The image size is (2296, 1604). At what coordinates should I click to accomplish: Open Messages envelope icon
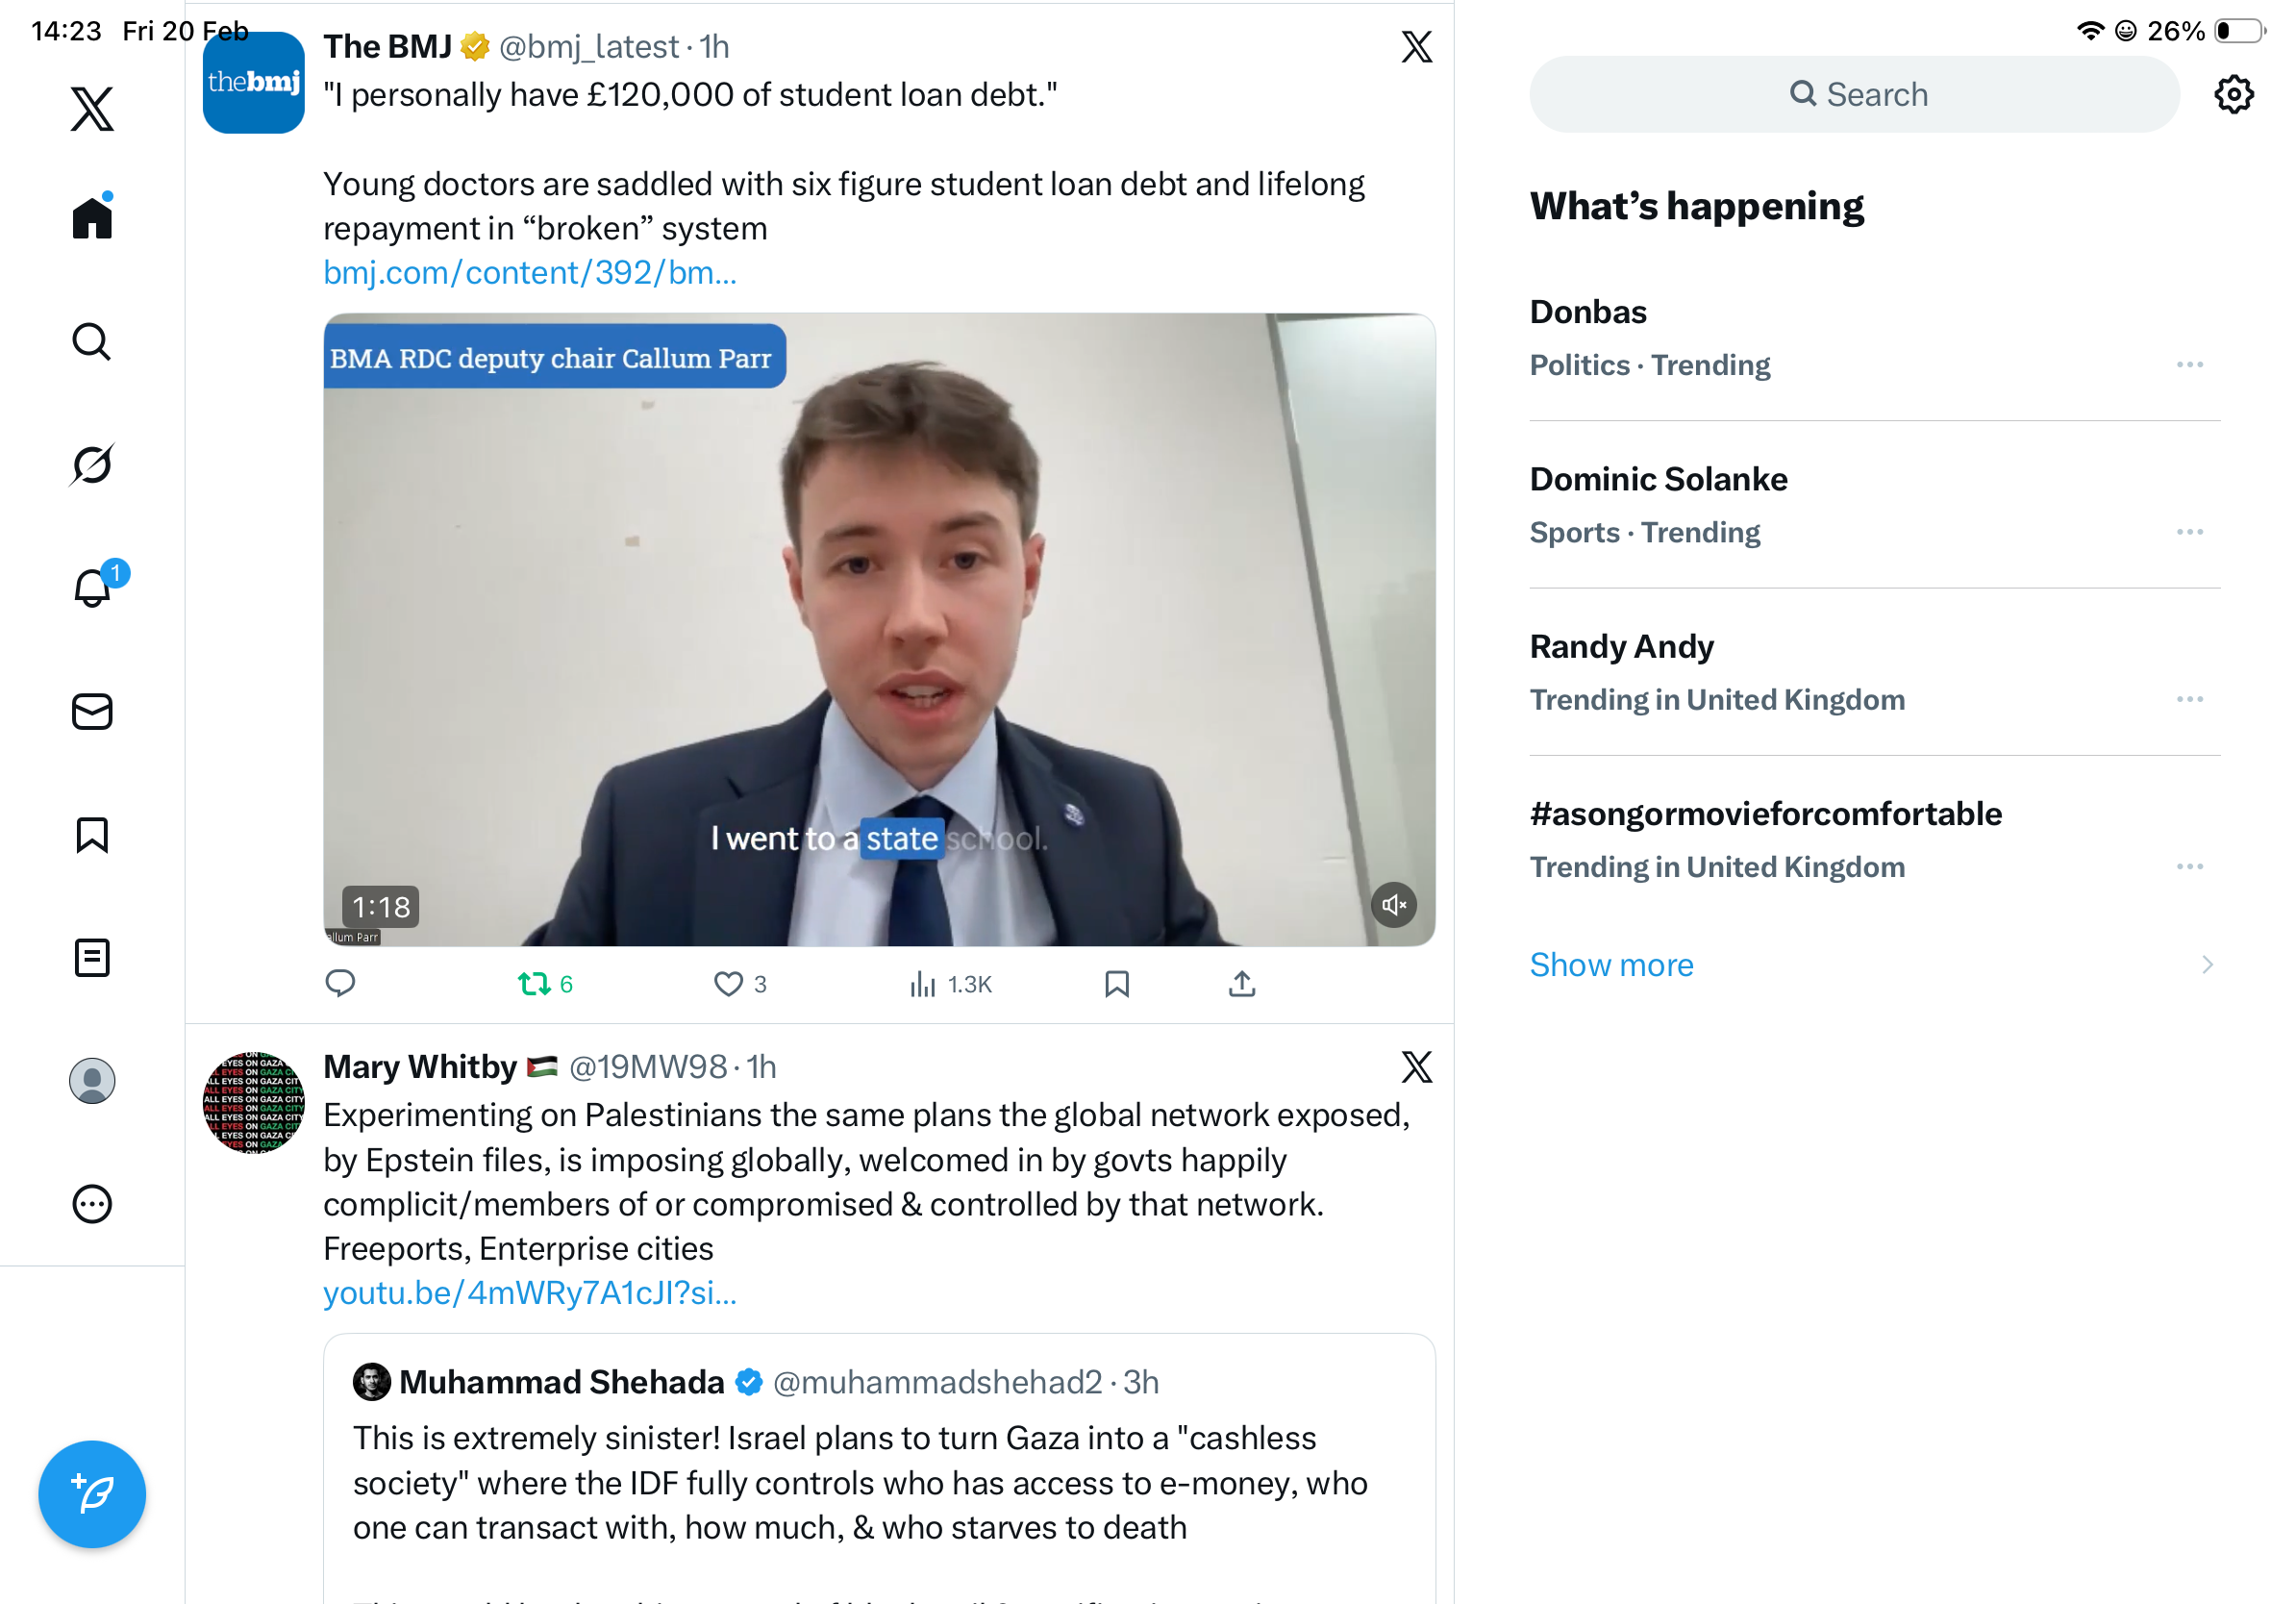pos(92,712)
